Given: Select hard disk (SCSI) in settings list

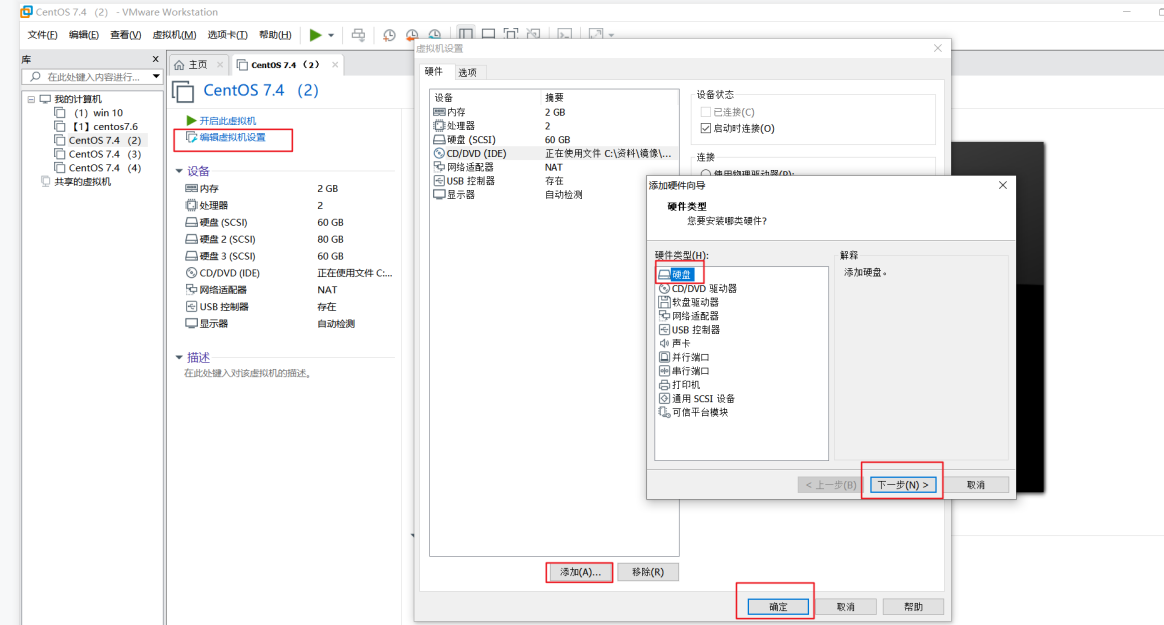Looking at the screenshot, I should pos(554,140).
